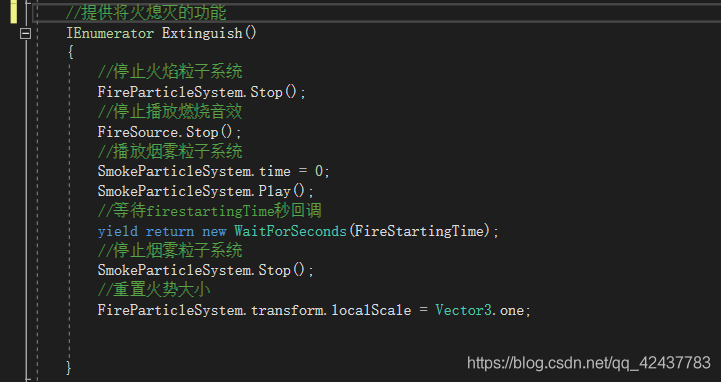Click the Vector3 type name

464,310
